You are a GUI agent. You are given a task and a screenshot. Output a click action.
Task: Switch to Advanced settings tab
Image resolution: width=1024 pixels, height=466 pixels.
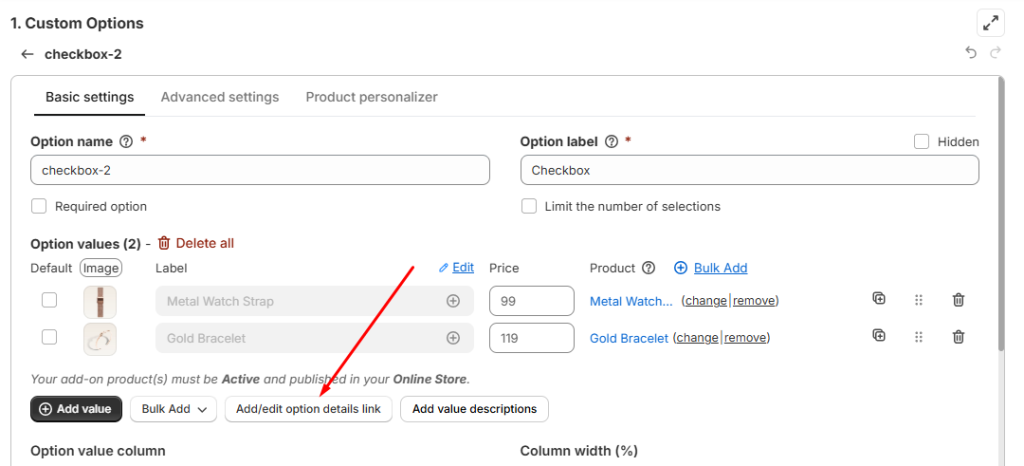point(220,97)
